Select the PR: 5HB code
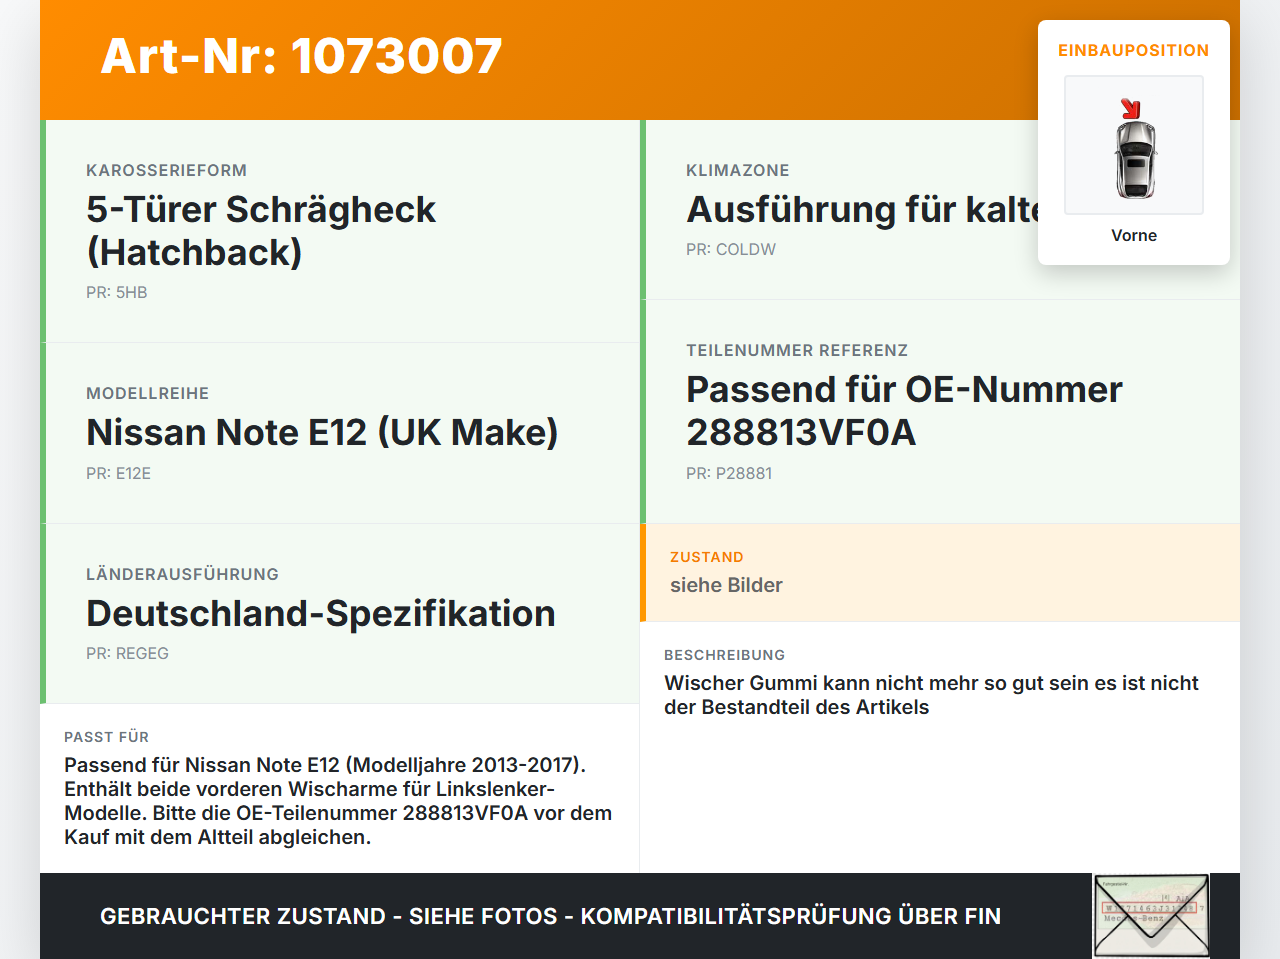 [117, 292]
